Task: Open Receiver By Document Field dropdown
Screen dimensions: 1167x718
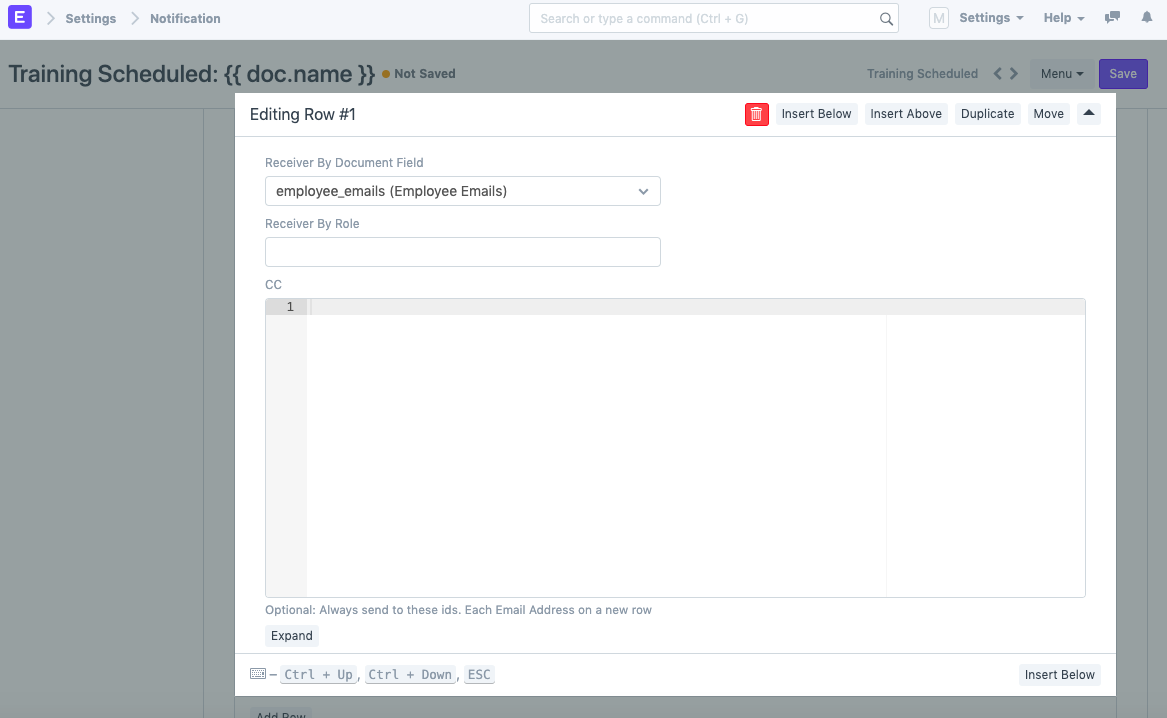Action: coord(462,191)
